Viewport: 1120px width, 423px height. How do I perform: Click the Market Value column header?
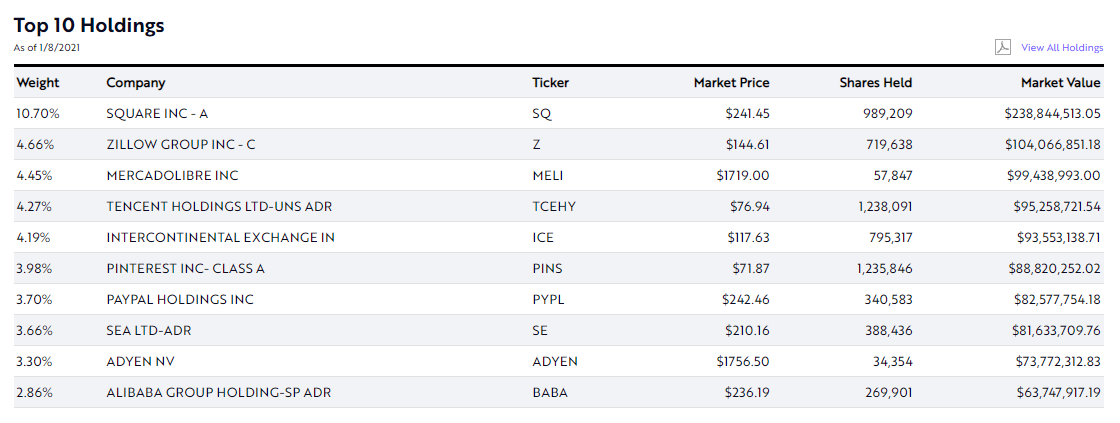[1060, 83]
